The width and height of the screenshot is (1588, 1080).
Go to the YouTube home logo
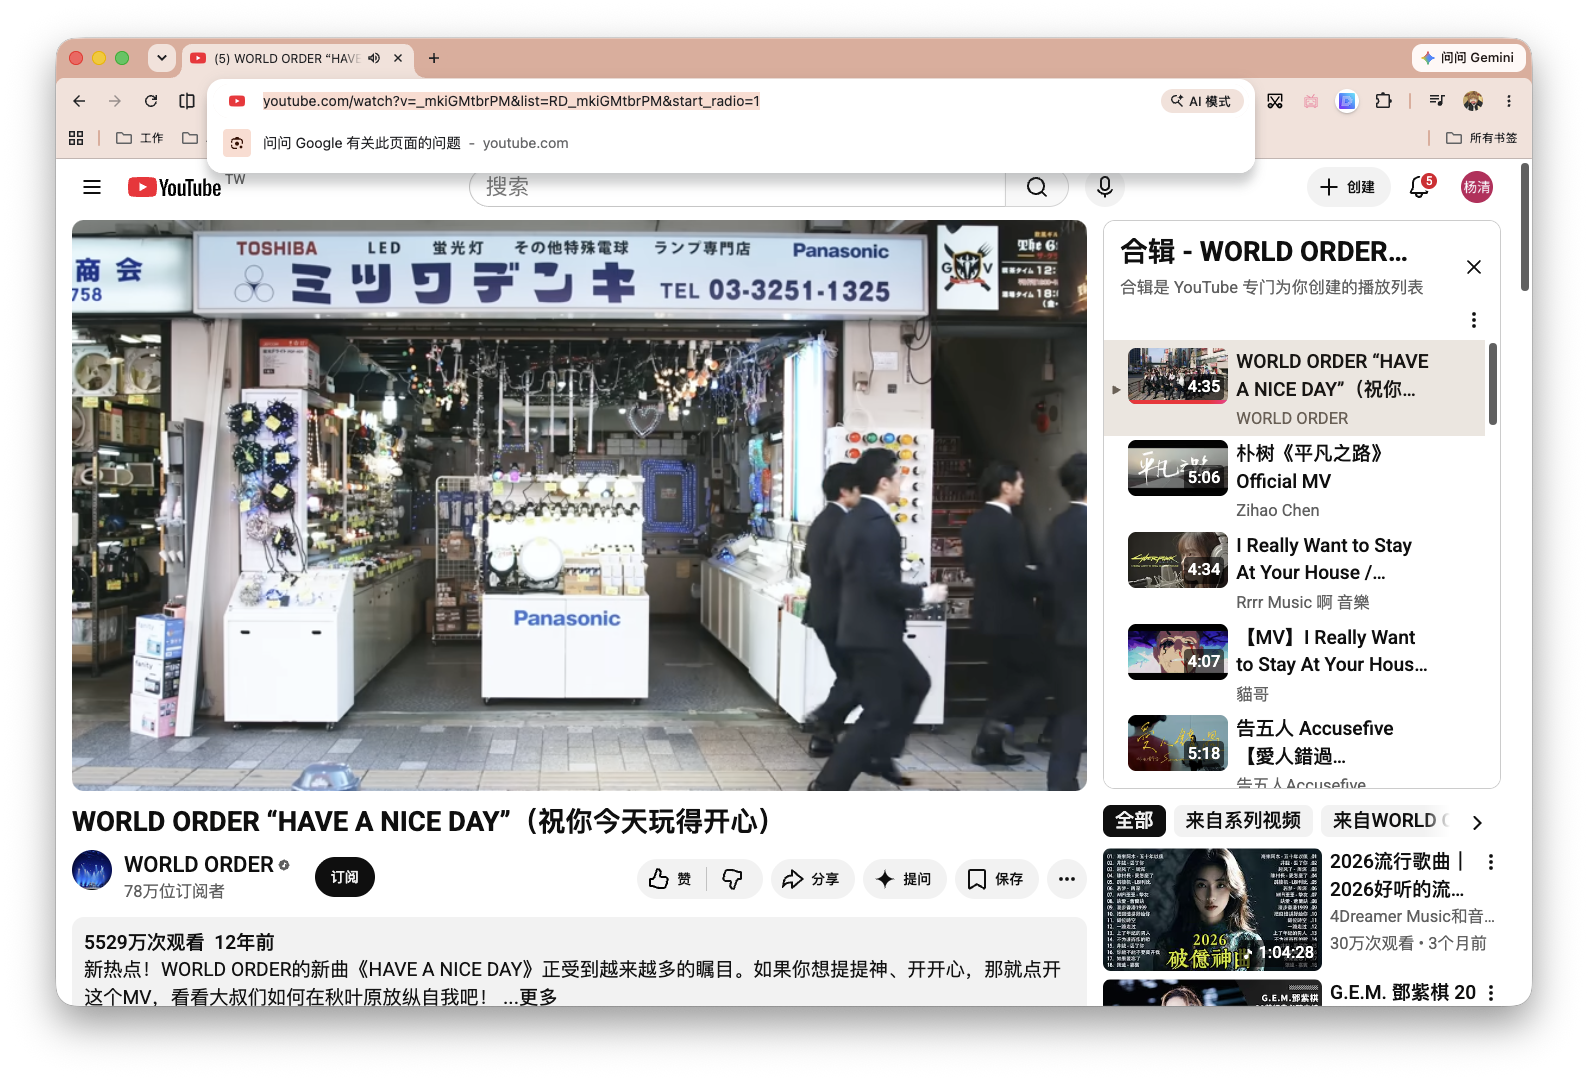pos(175,187)
